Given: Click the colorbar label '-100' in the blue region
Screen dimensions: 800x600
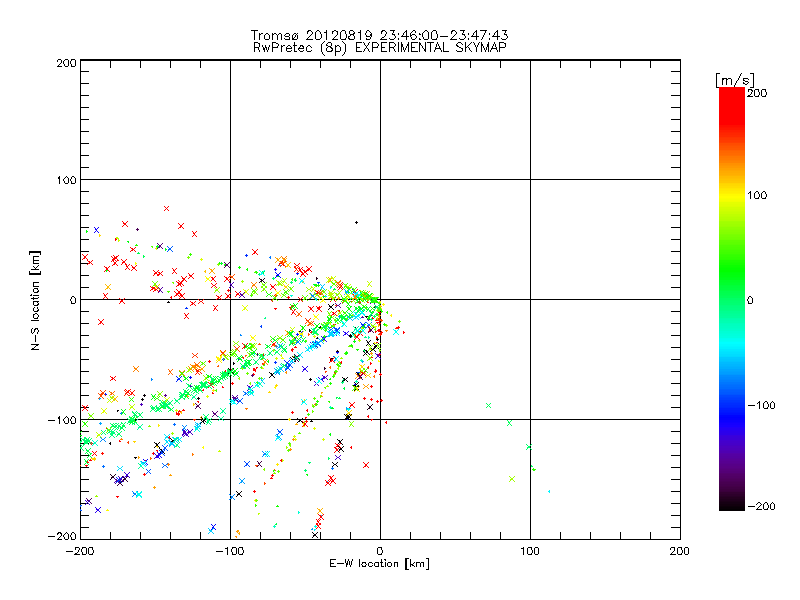Looking at the screenshot, I should pos(761,406).
